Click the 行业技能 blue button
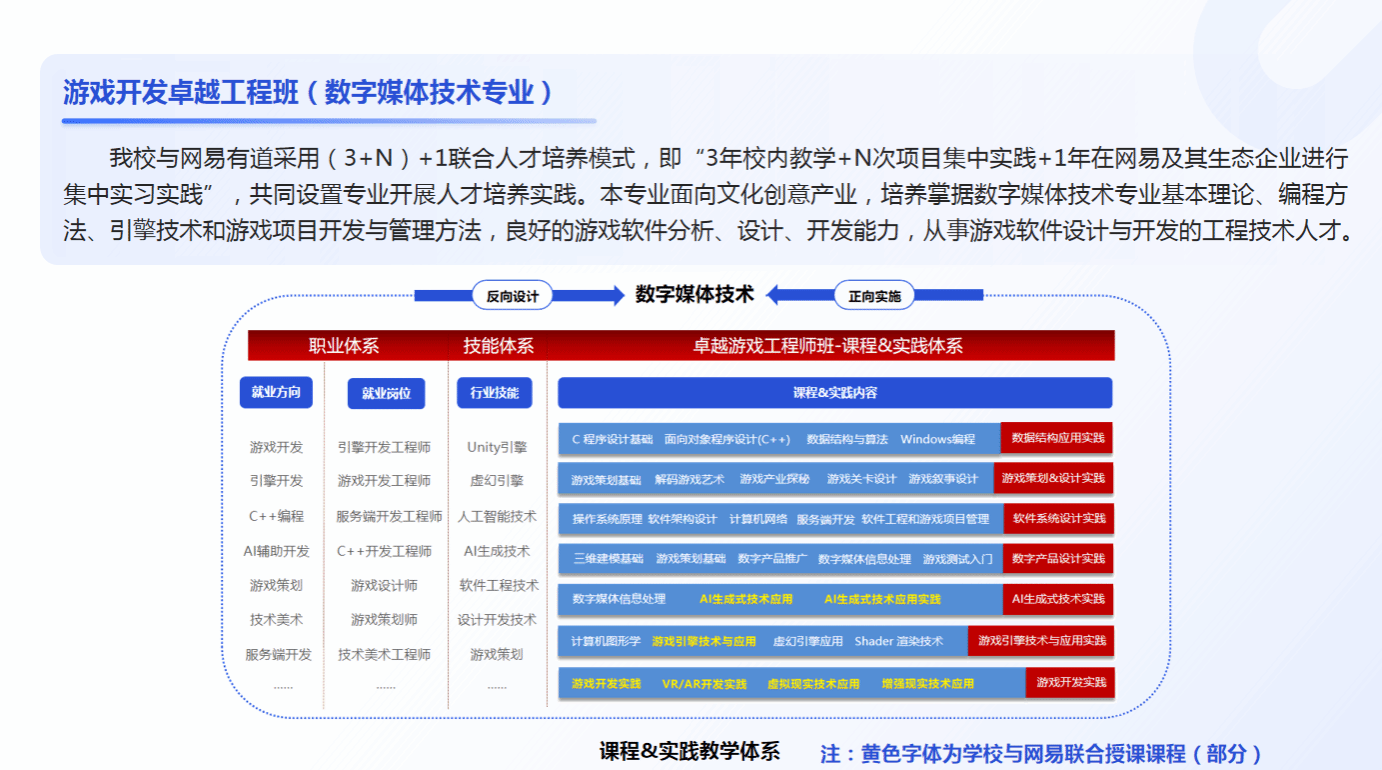1382x770 pixels. tap(495, 392)
